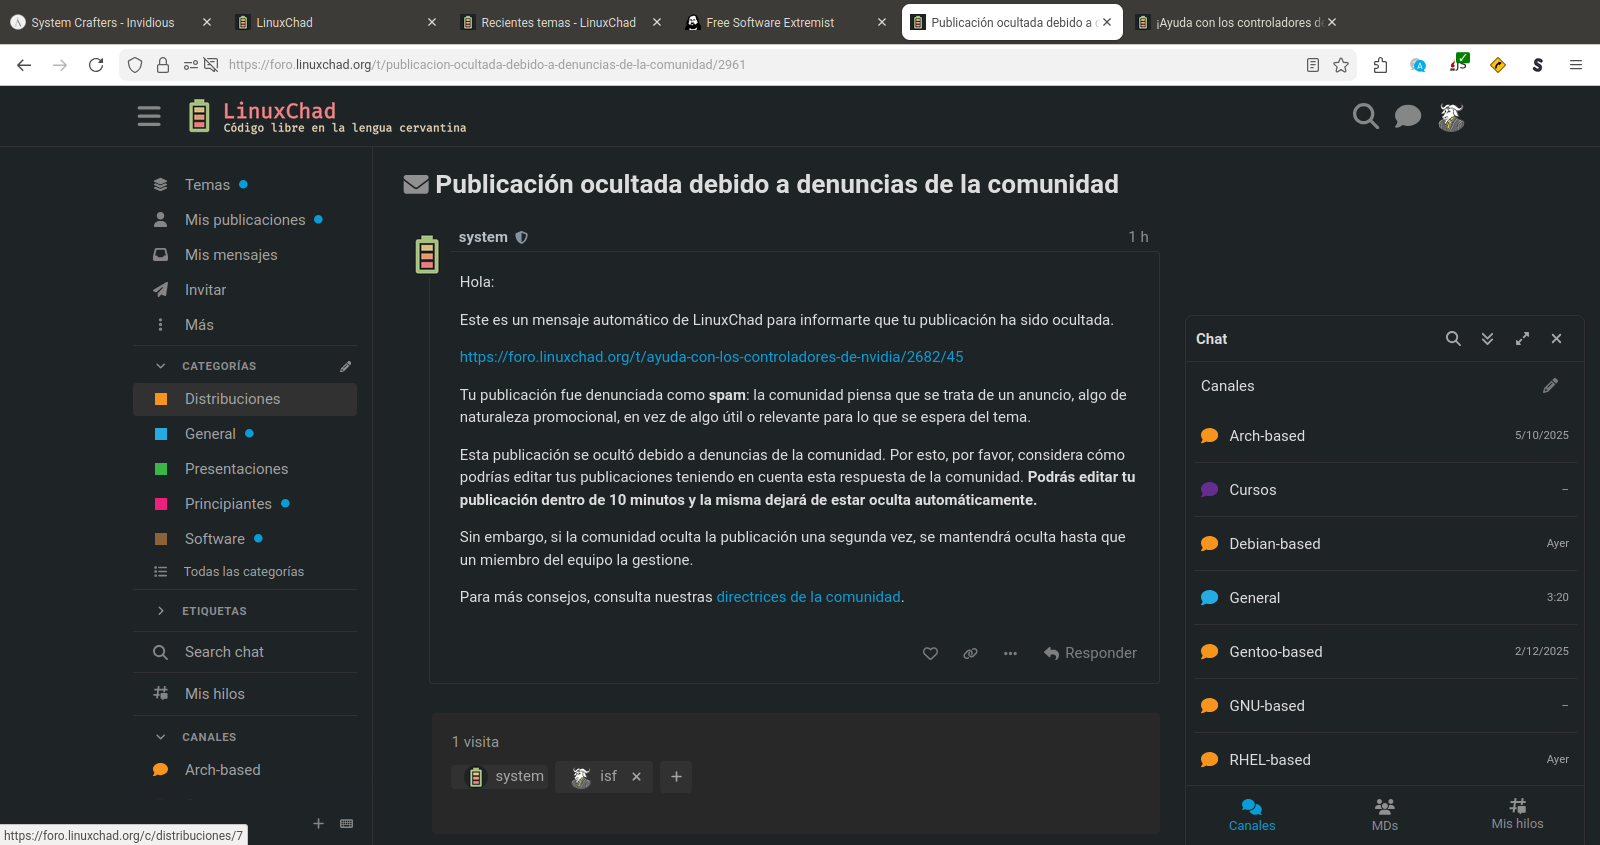Open Invitar in the sidebar
1600x845 pixels.
(x=245, y=290)
